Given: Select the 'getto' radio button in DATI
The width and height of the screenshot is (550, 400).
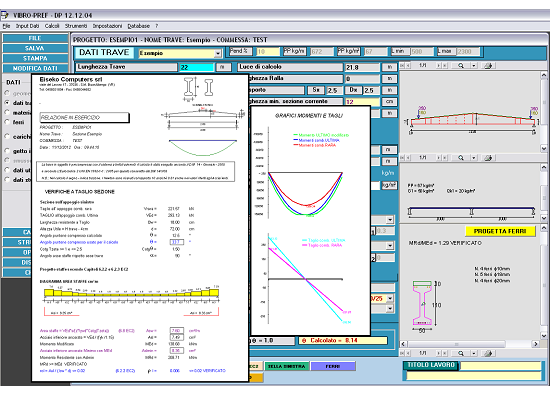Looking at the screenshot, I should tap(7, 151).
